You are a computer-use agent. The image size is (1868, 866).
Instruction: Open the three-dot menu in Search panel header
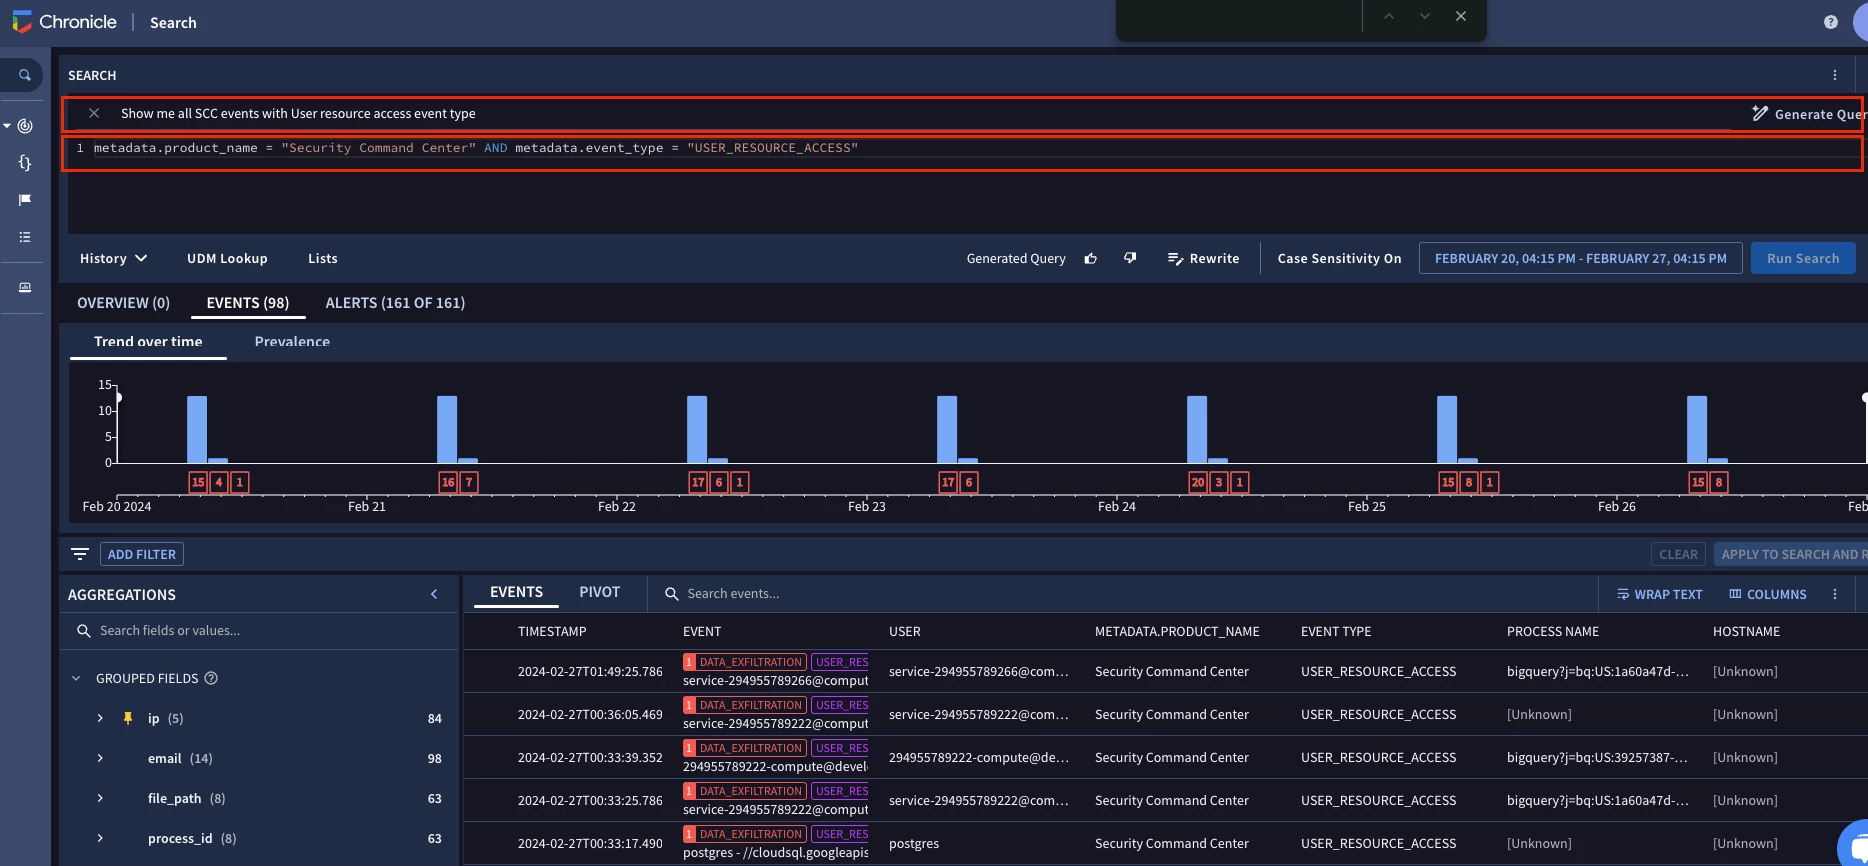(x=1835, y=75)
